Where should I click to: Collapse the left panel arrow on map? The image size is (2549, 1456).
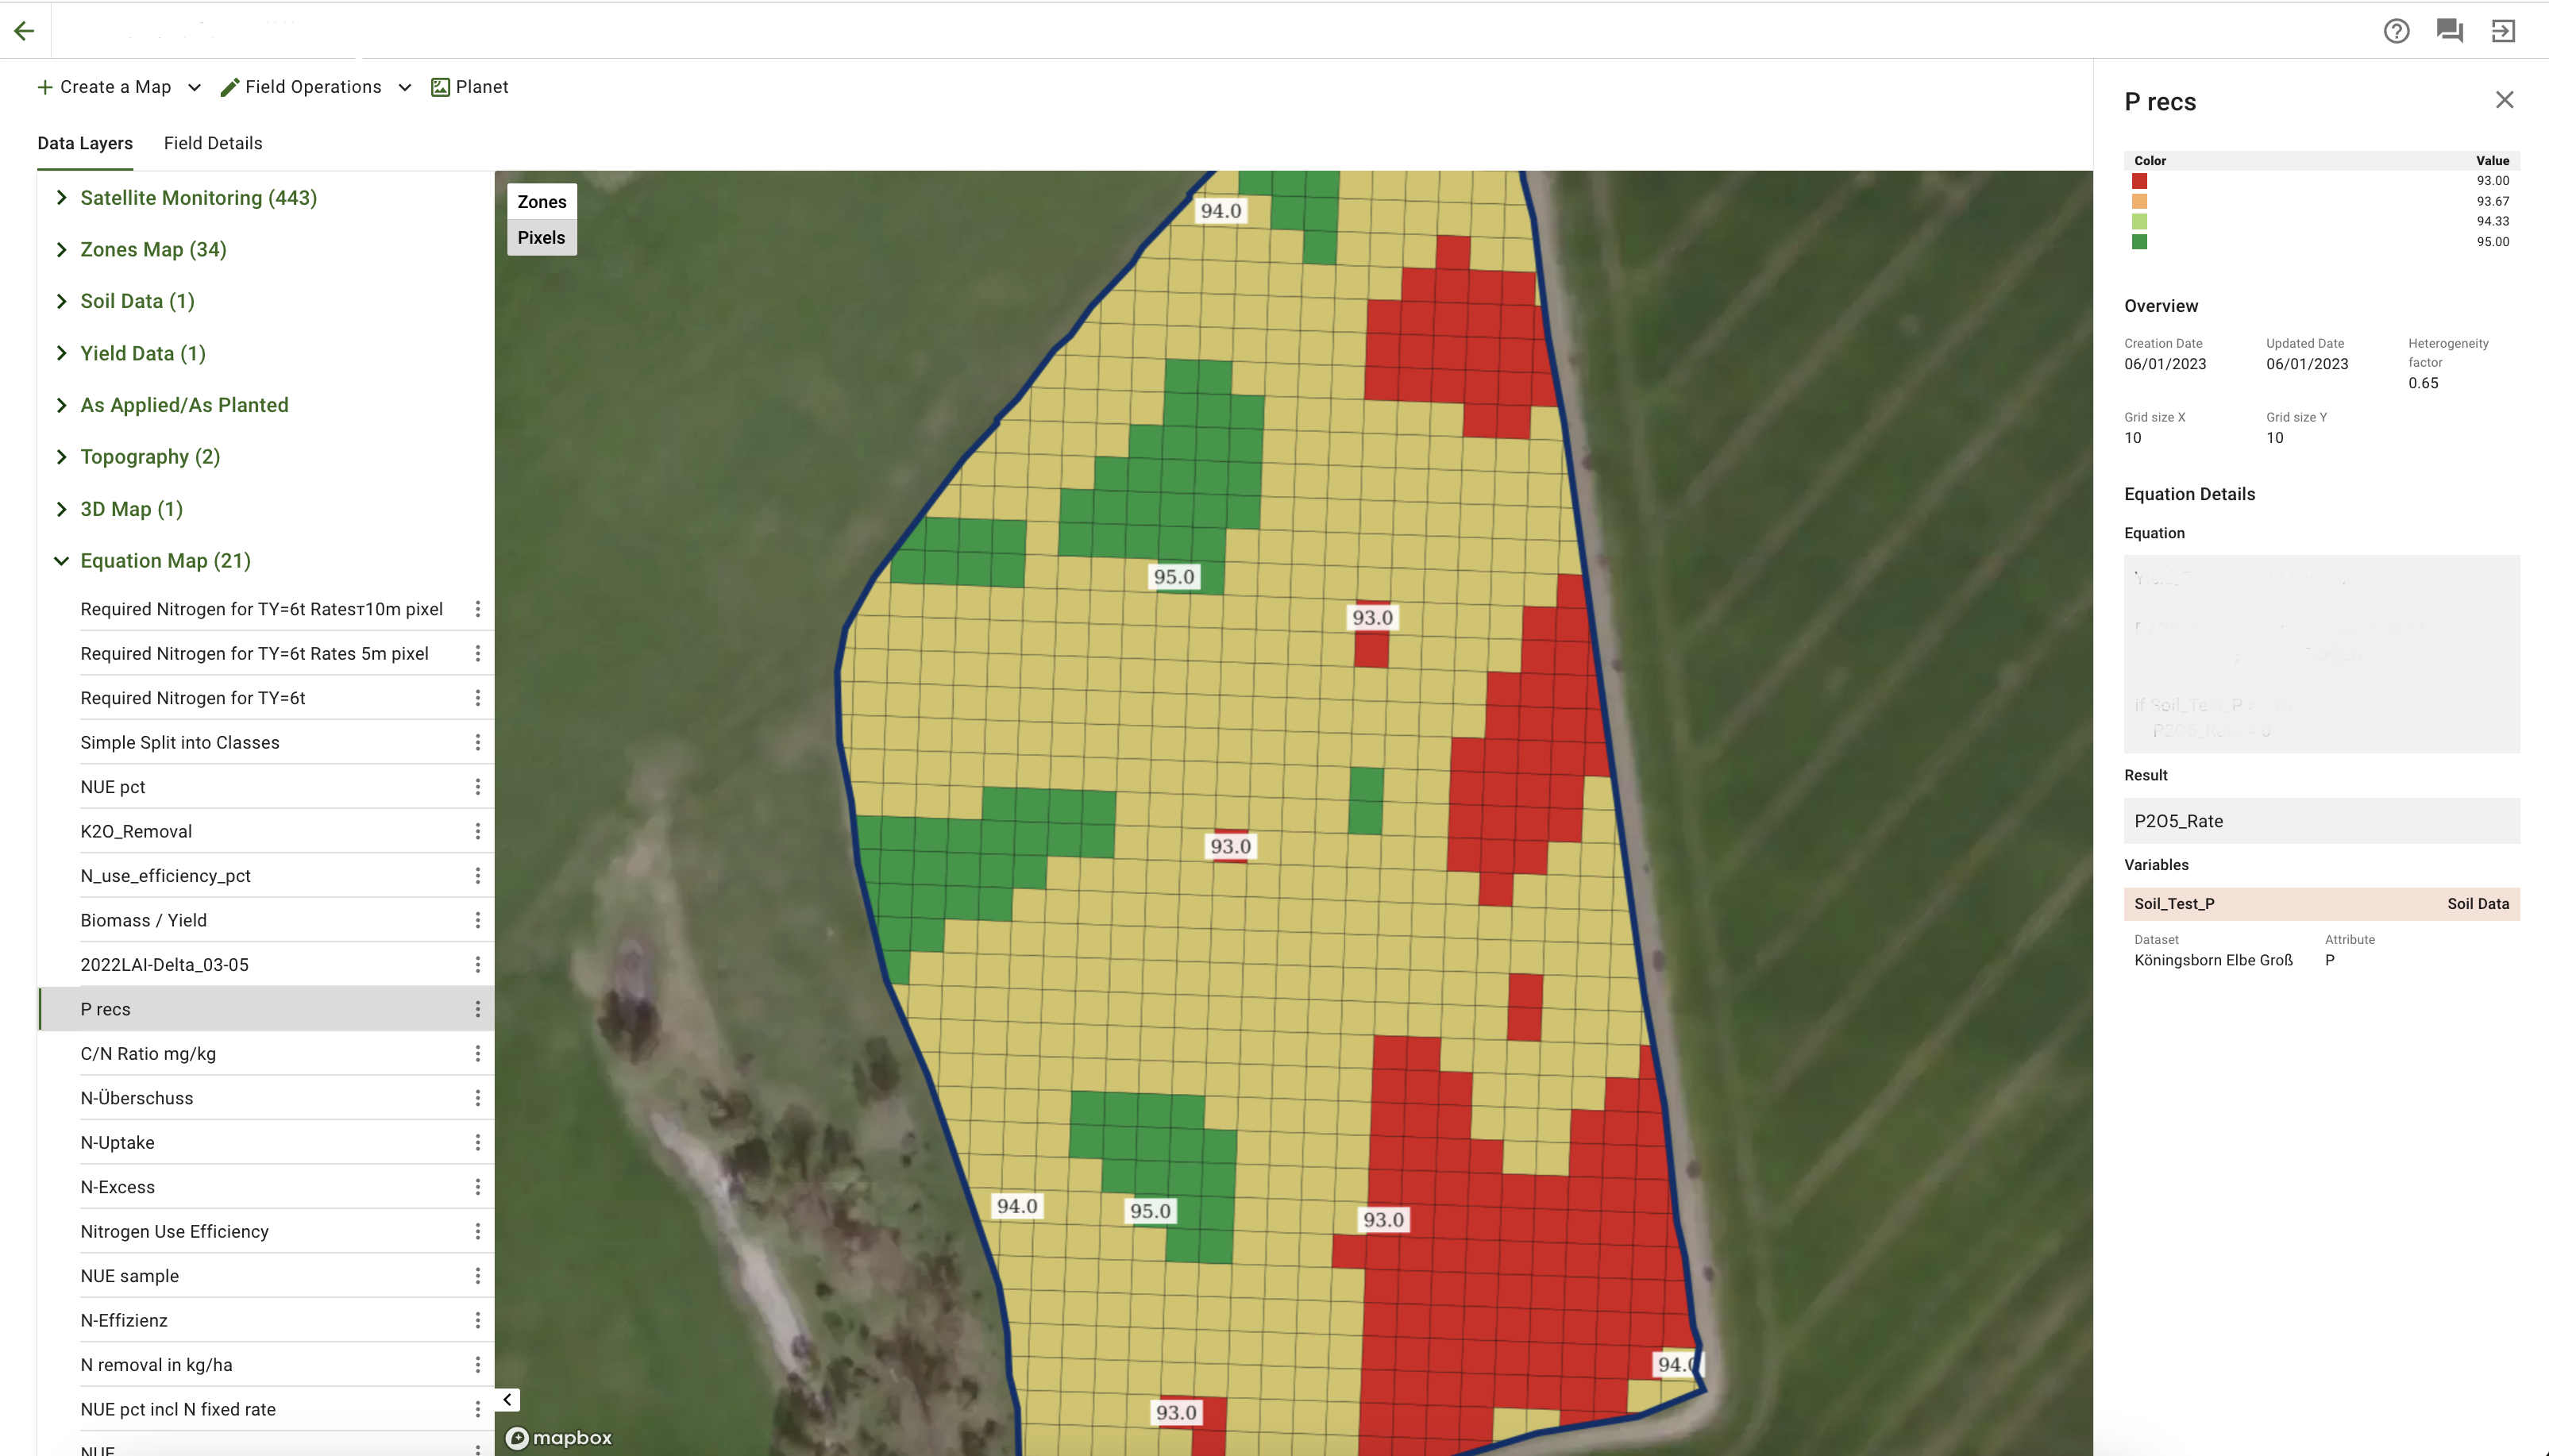pos(507,1399)
